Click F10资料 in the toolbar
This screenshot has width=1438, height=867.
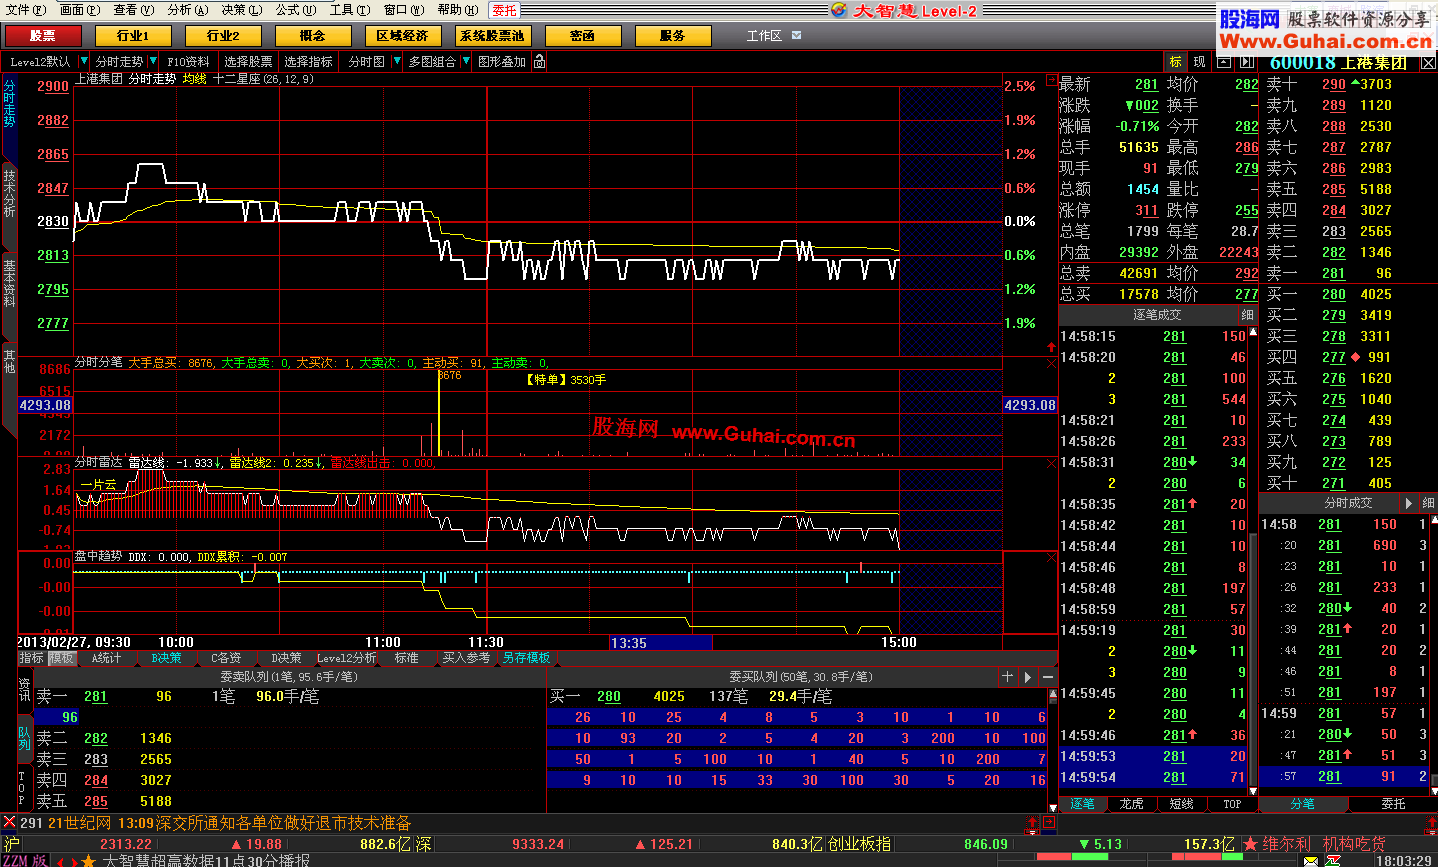(188, 62)
